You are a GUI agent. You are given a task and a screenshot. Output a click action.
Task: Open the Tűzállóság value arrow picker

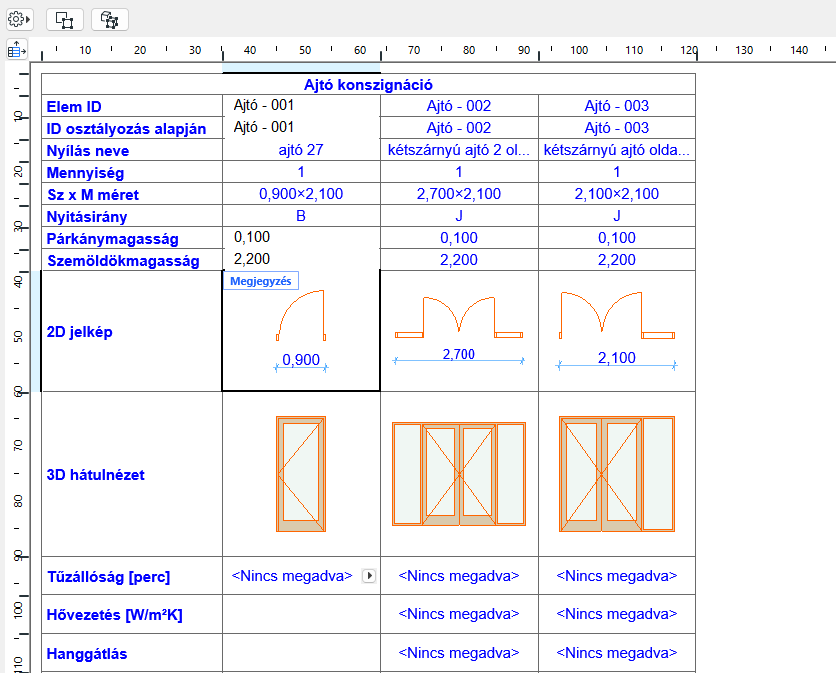pos(369,575)
